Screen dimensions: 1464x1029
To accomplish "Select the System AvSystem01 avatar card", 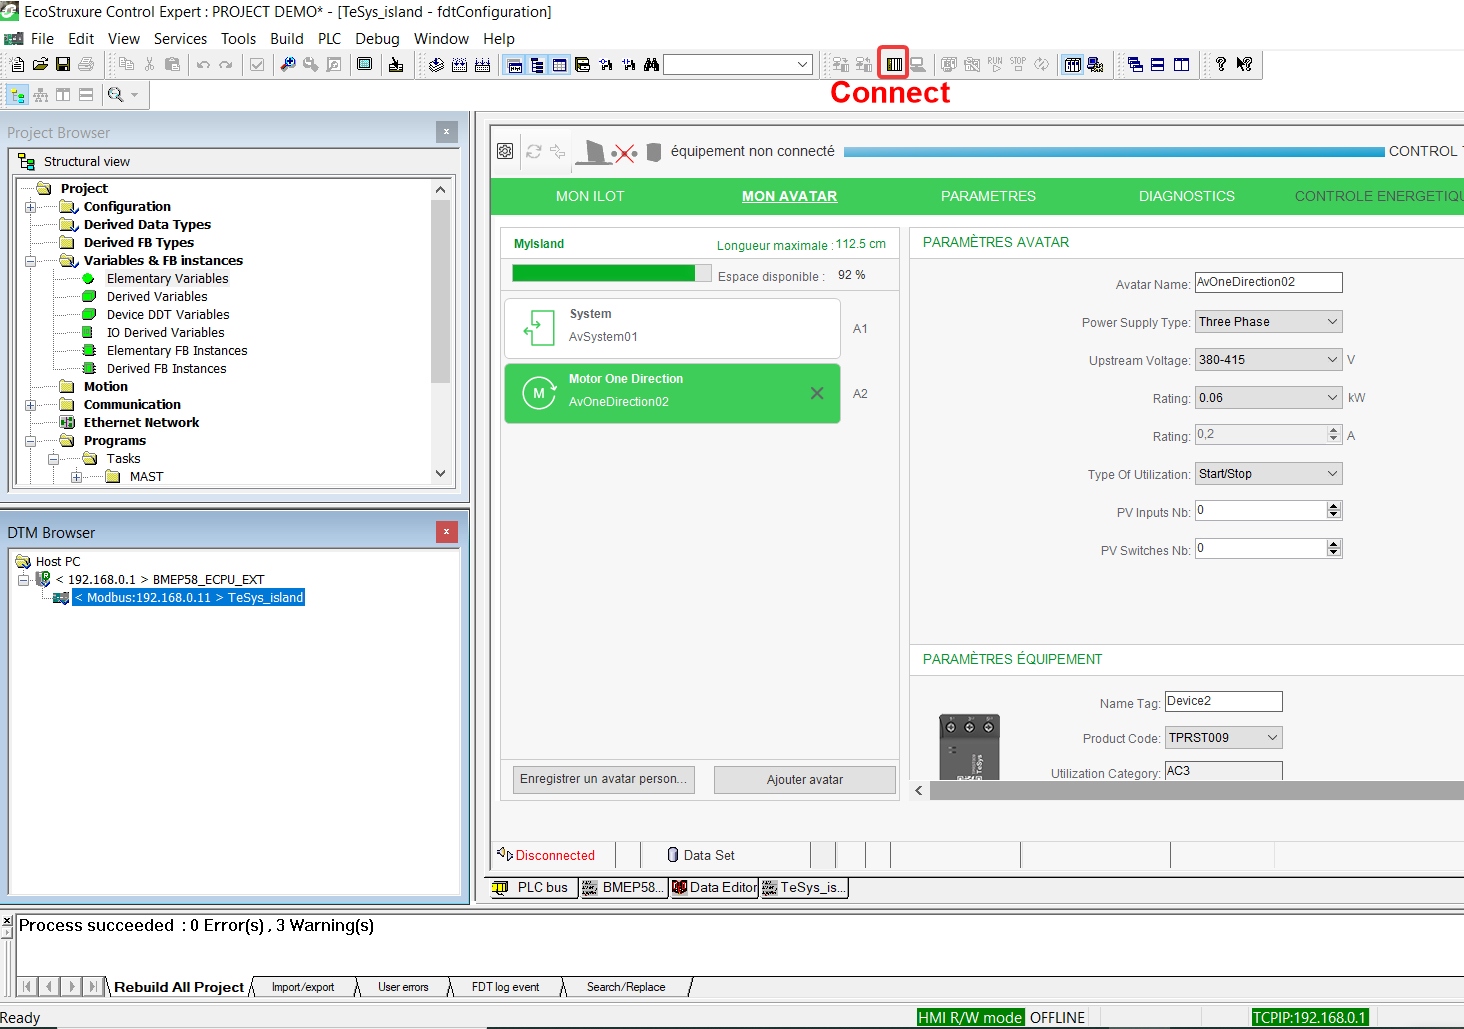I will pyautogui.click(x=672, y=328).
